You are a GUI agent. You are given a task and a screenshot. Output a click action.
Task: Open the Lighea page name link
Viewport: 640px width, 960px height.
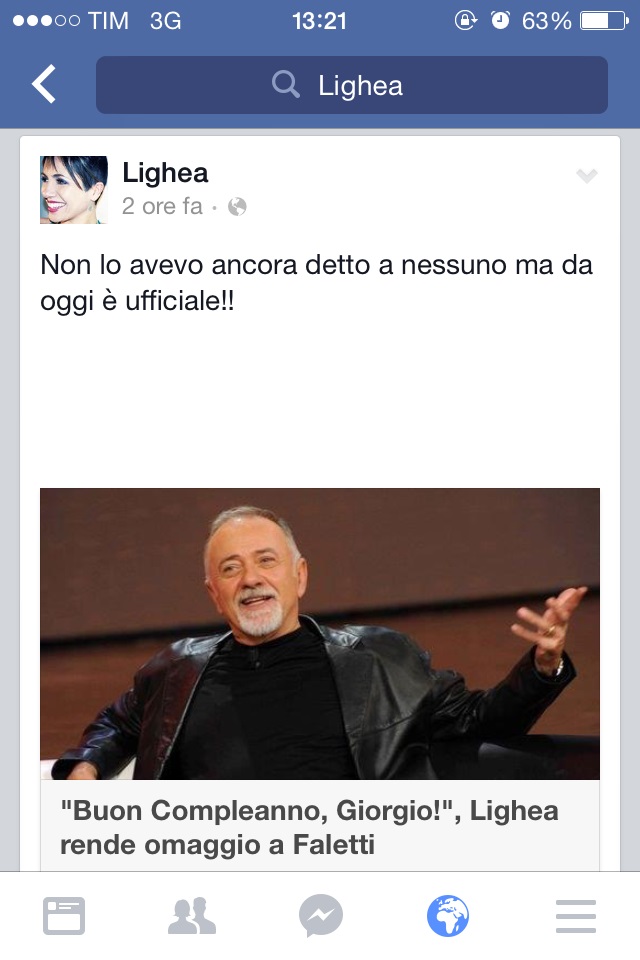click(x=165, y=173)
